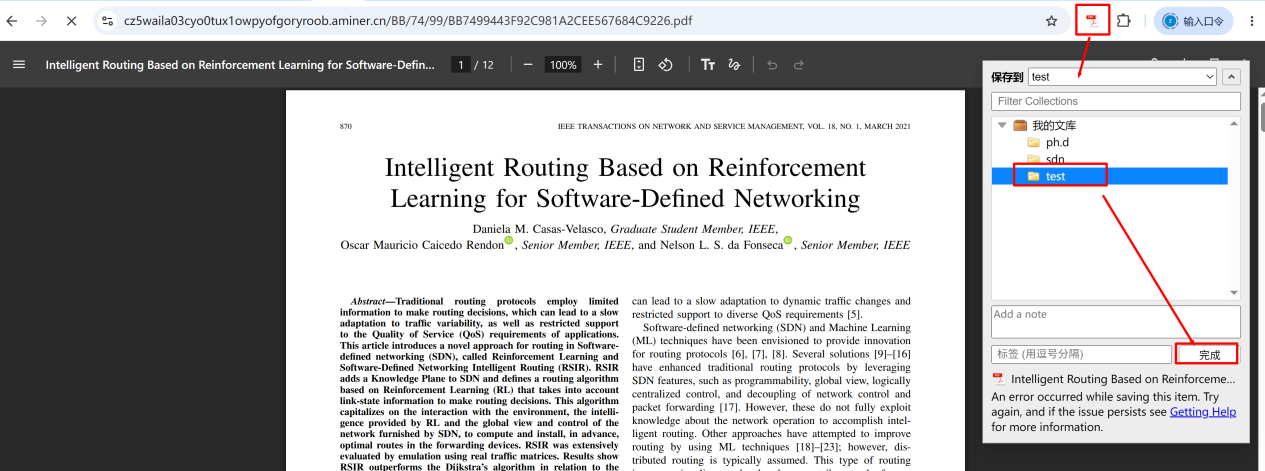Open the browser Extensions puzzle menu
Image resolution: width=1265 pixels, height=471 pixels.
tap(1123, 21)
